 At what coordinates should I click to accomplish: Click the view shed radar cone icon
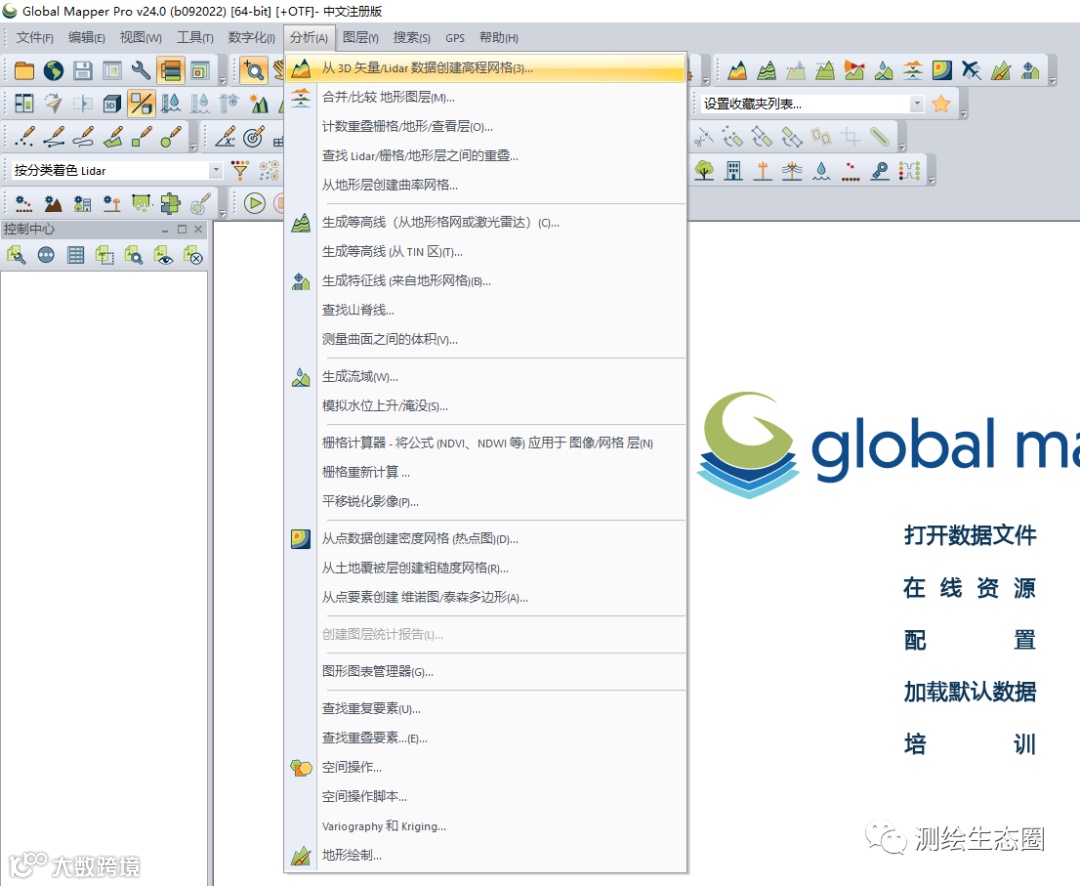[x=854, y=70]
